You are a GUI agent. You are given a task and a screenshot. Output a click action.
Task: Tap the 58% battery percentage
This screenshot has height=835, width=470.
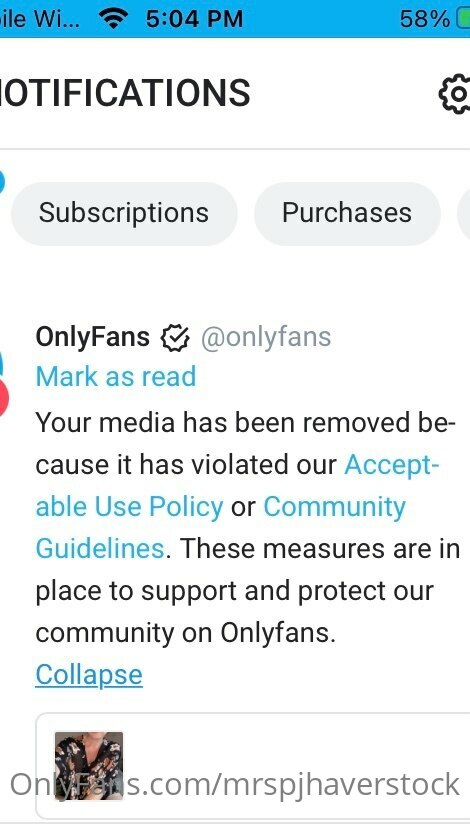tap(425, 19)
